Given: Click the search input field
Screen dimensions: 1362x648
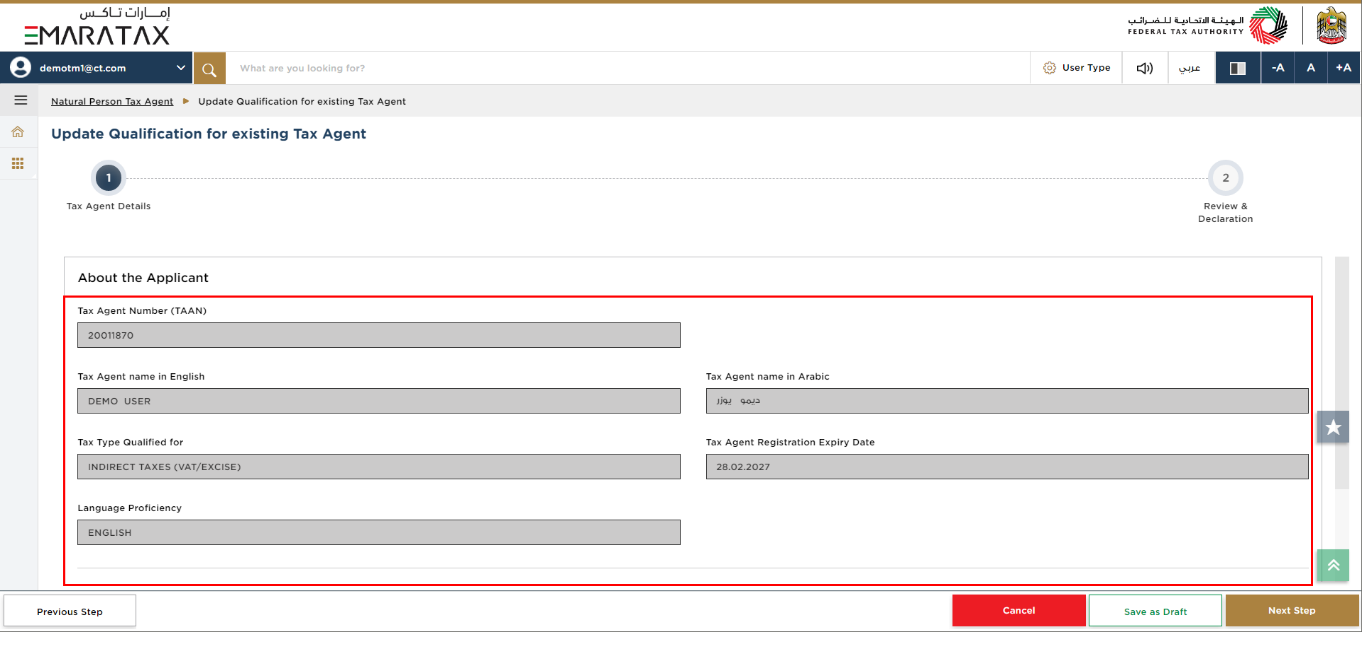Looking at the screenshot, I should click(628, 68).
